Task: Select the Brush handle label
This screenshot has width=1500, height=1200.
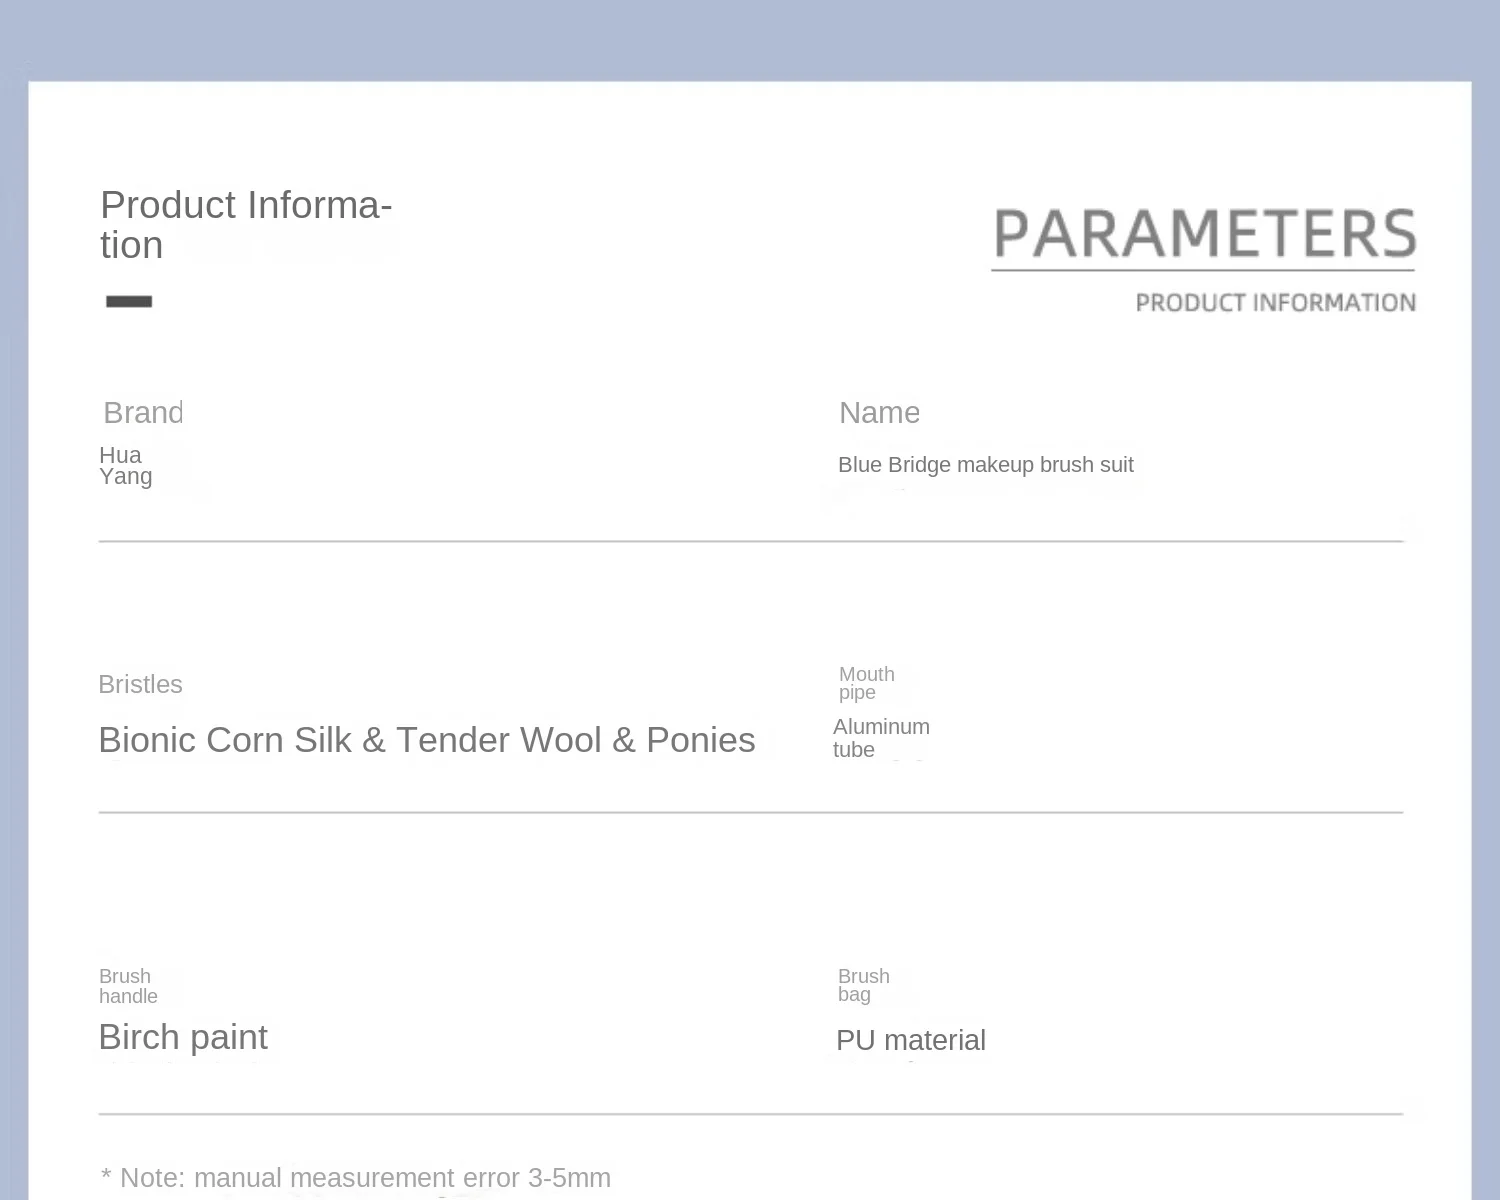Action: [x=128, y=986]
